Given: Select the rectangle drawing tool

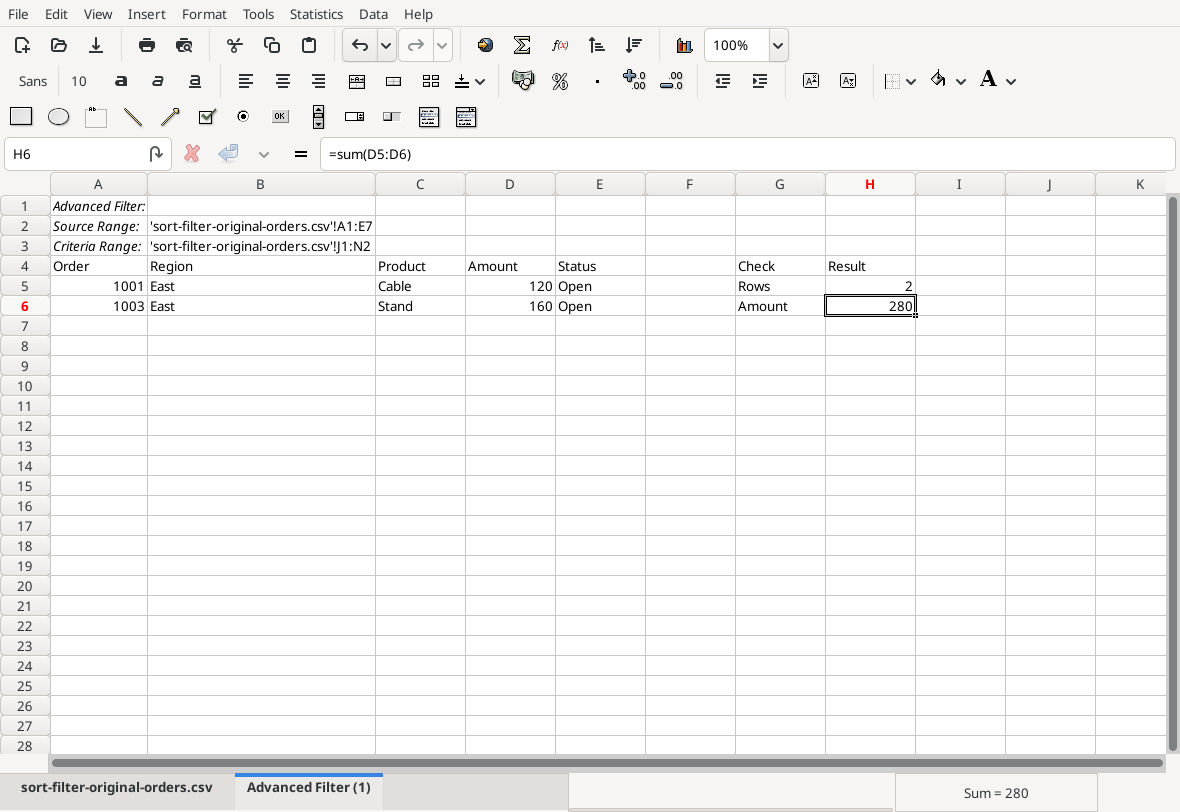Looking at the screenshot, I should 21,117.
